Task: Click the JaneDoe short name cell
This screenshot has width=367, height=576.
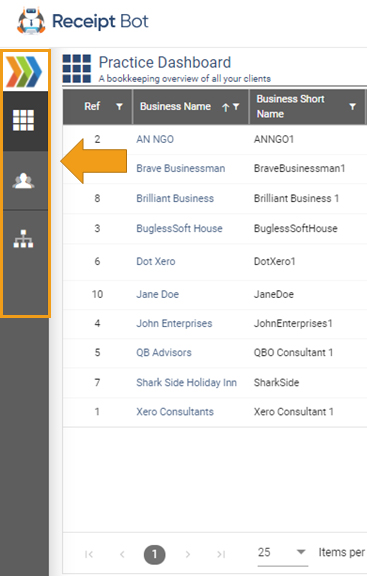Action: tap(274, 294)
